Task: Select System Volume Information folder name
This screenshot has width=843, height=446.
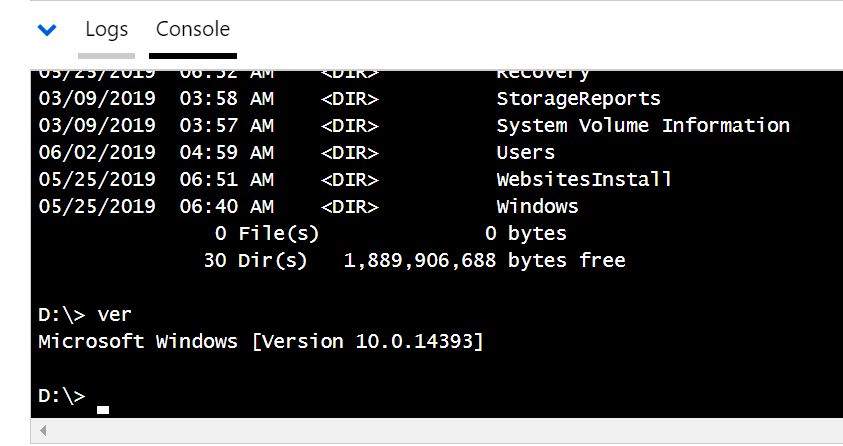Action: (643, 126)
